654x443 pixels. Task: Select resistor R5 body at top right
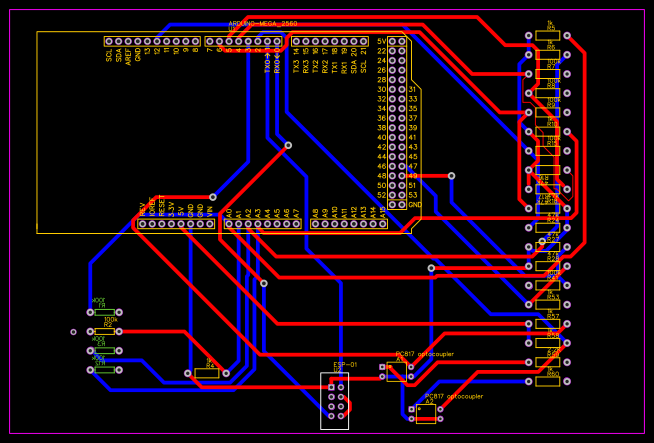coord(548,35)
